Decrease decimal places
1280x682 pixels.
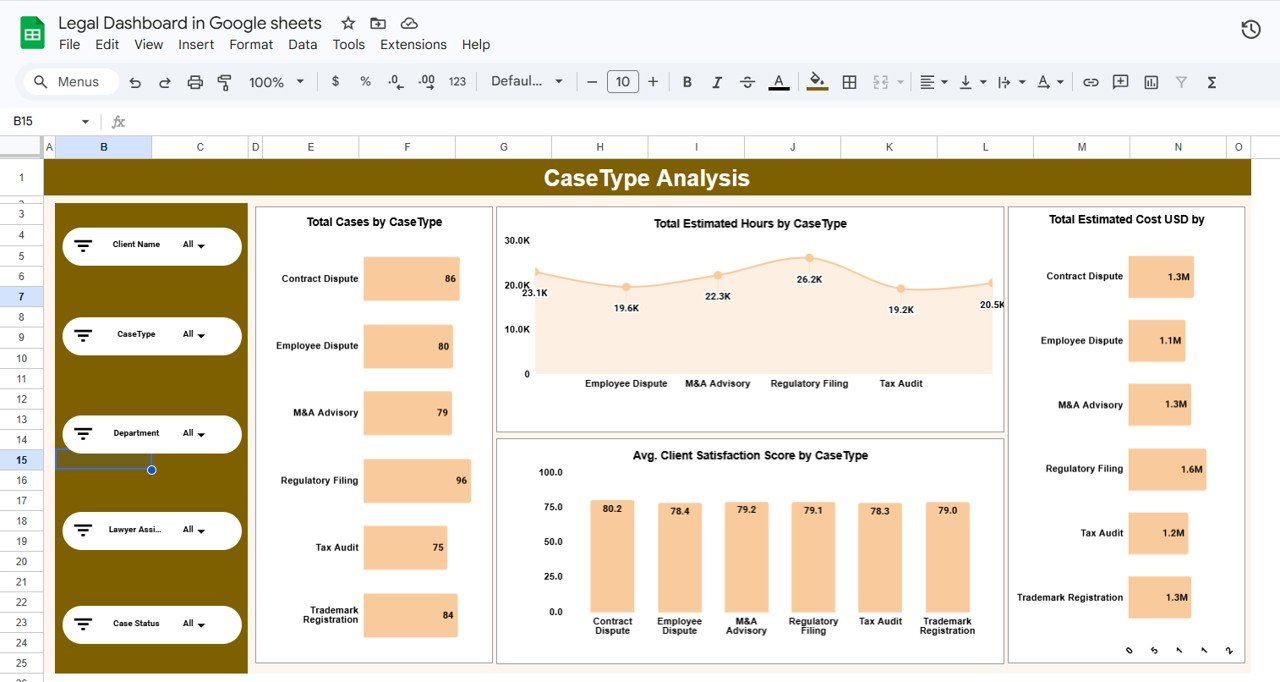[394, 81]
